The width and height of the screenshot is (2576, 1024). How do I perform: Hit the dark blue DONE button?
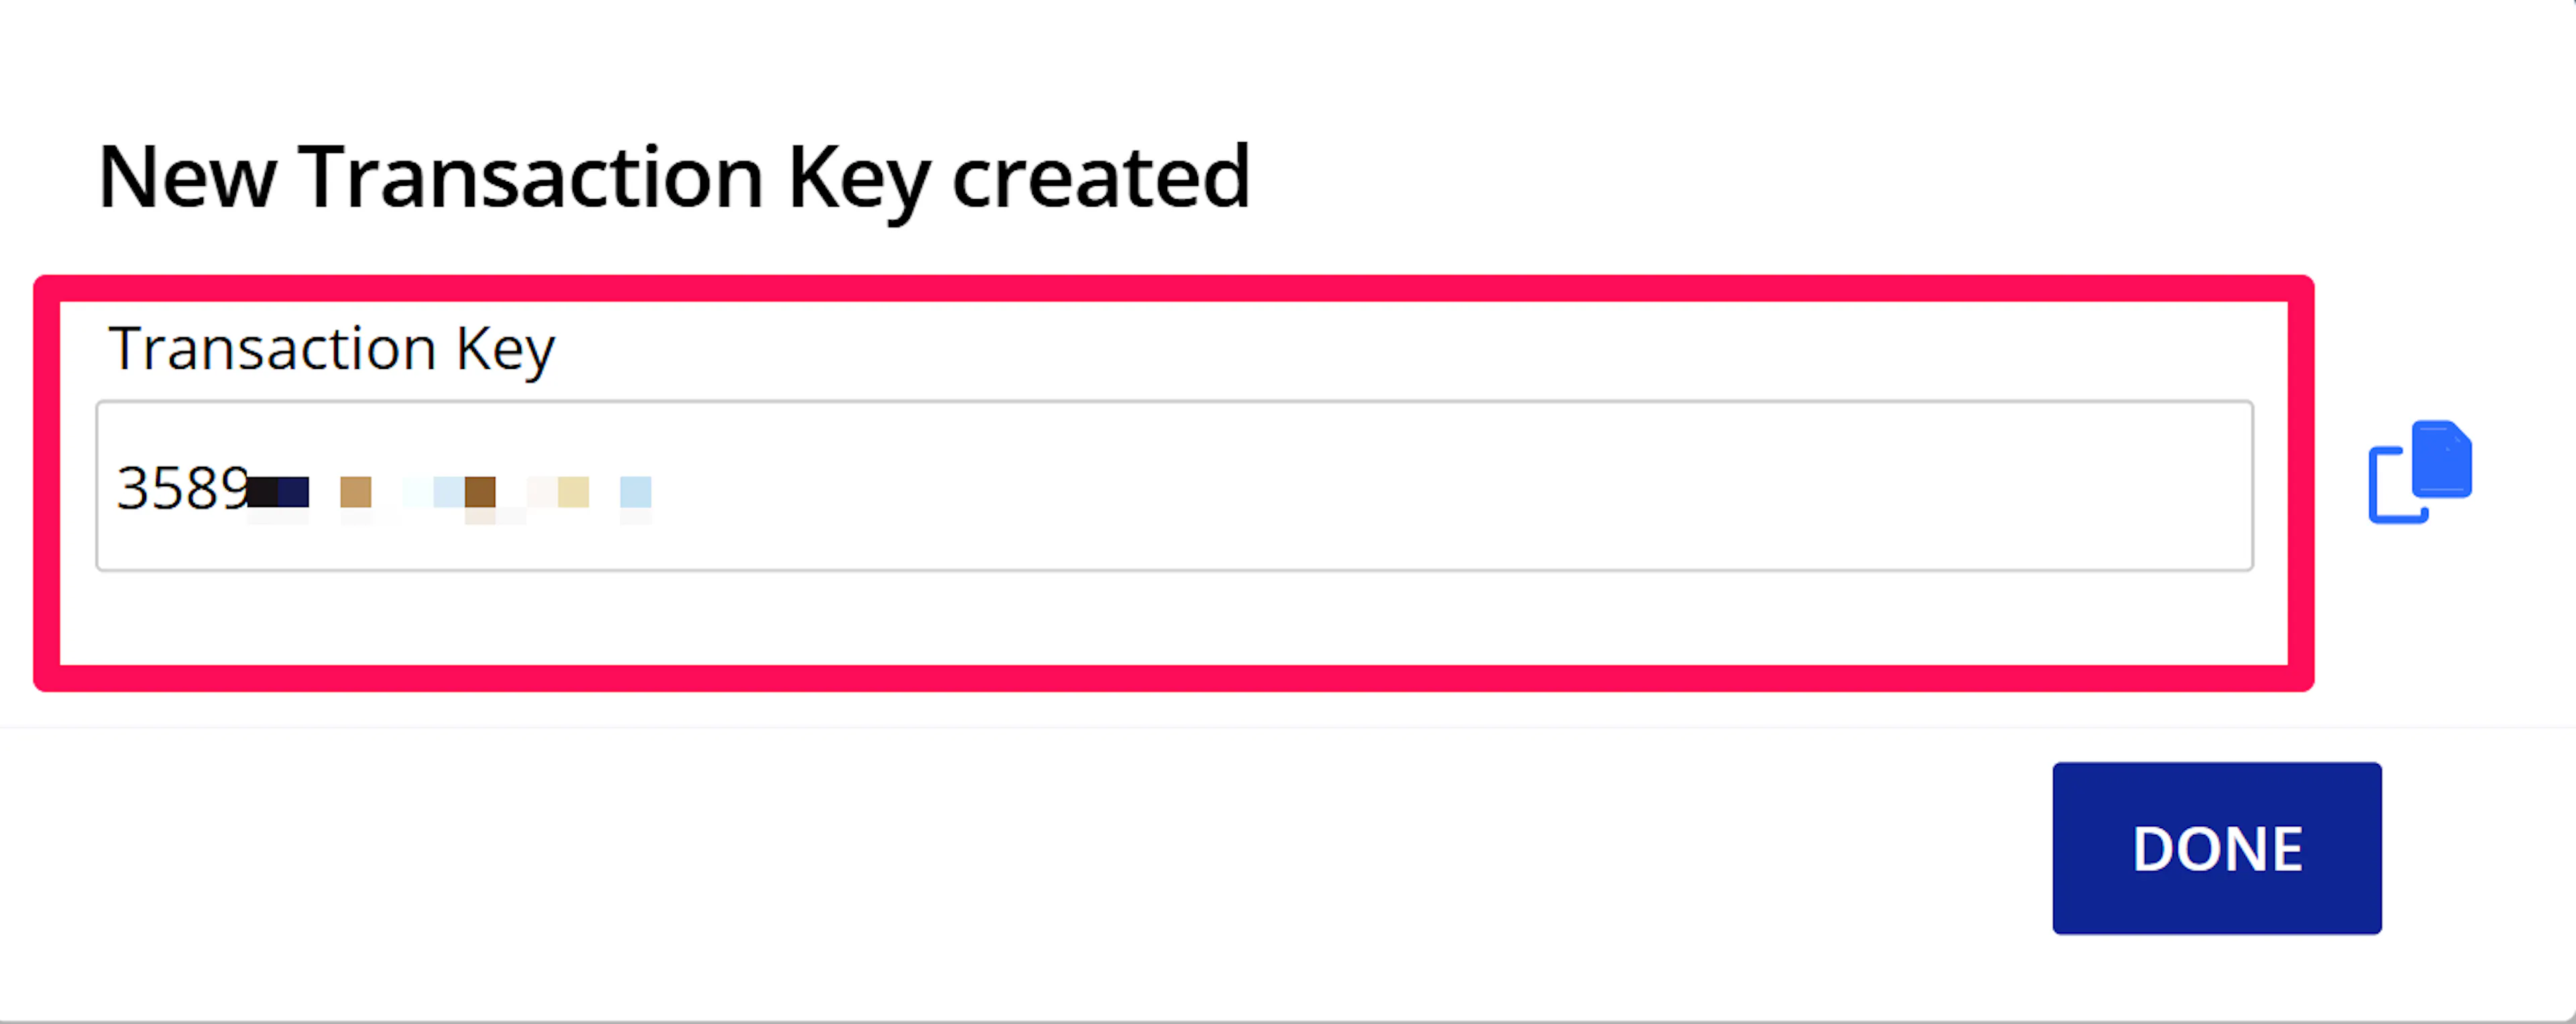(2216, 848)
